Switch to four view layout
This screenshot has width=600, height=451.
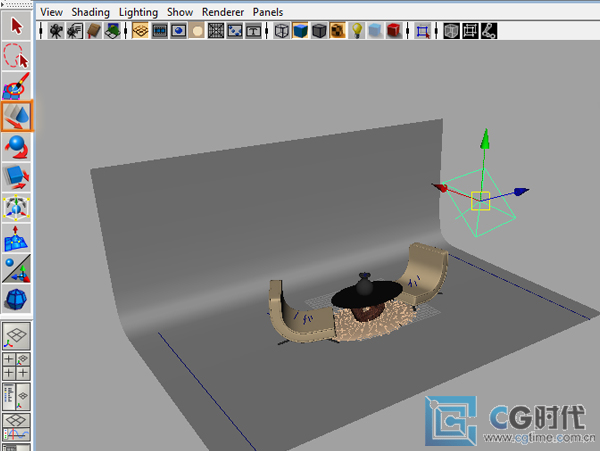click(x=16, y=366)
